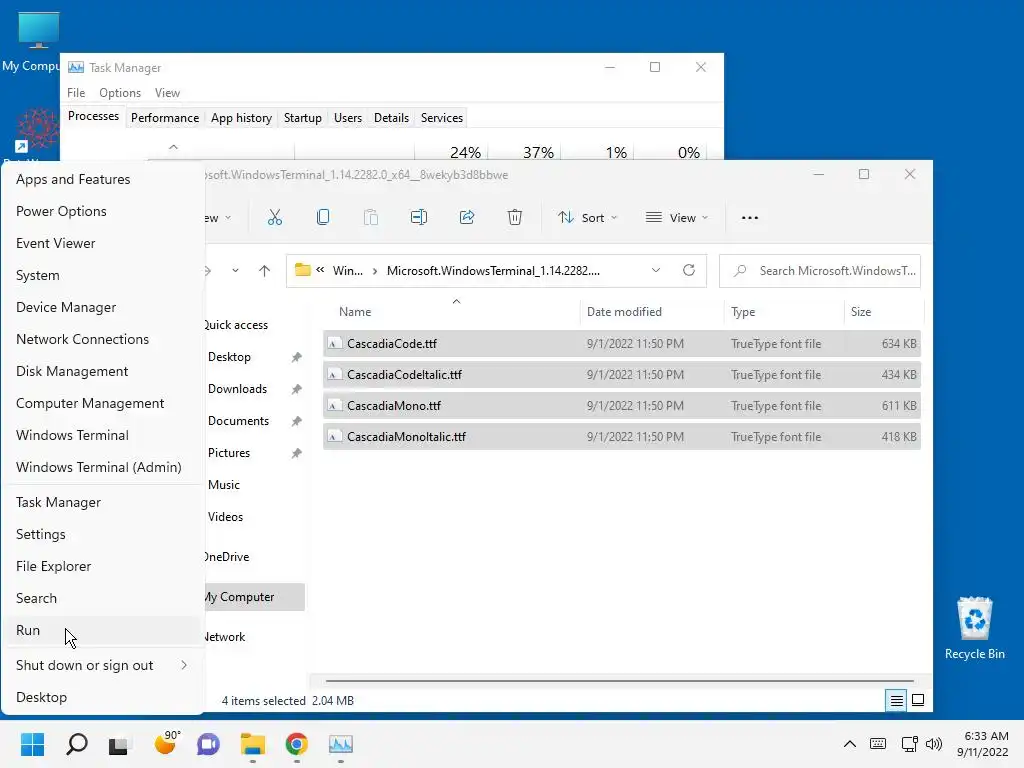
Task: Collapse Task Manager column sort chevron
Action: (x=173, y=147)
